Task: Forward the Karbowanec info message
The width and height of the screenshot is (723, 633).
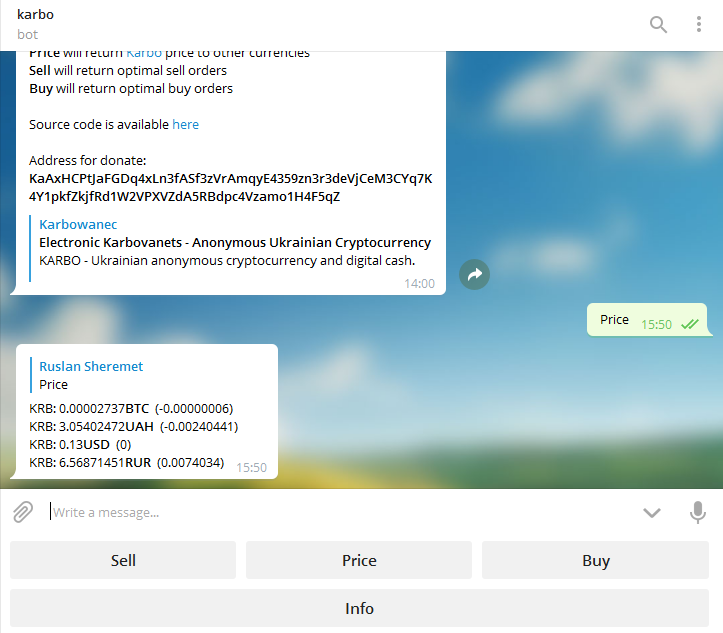Action: pos(474,274)
